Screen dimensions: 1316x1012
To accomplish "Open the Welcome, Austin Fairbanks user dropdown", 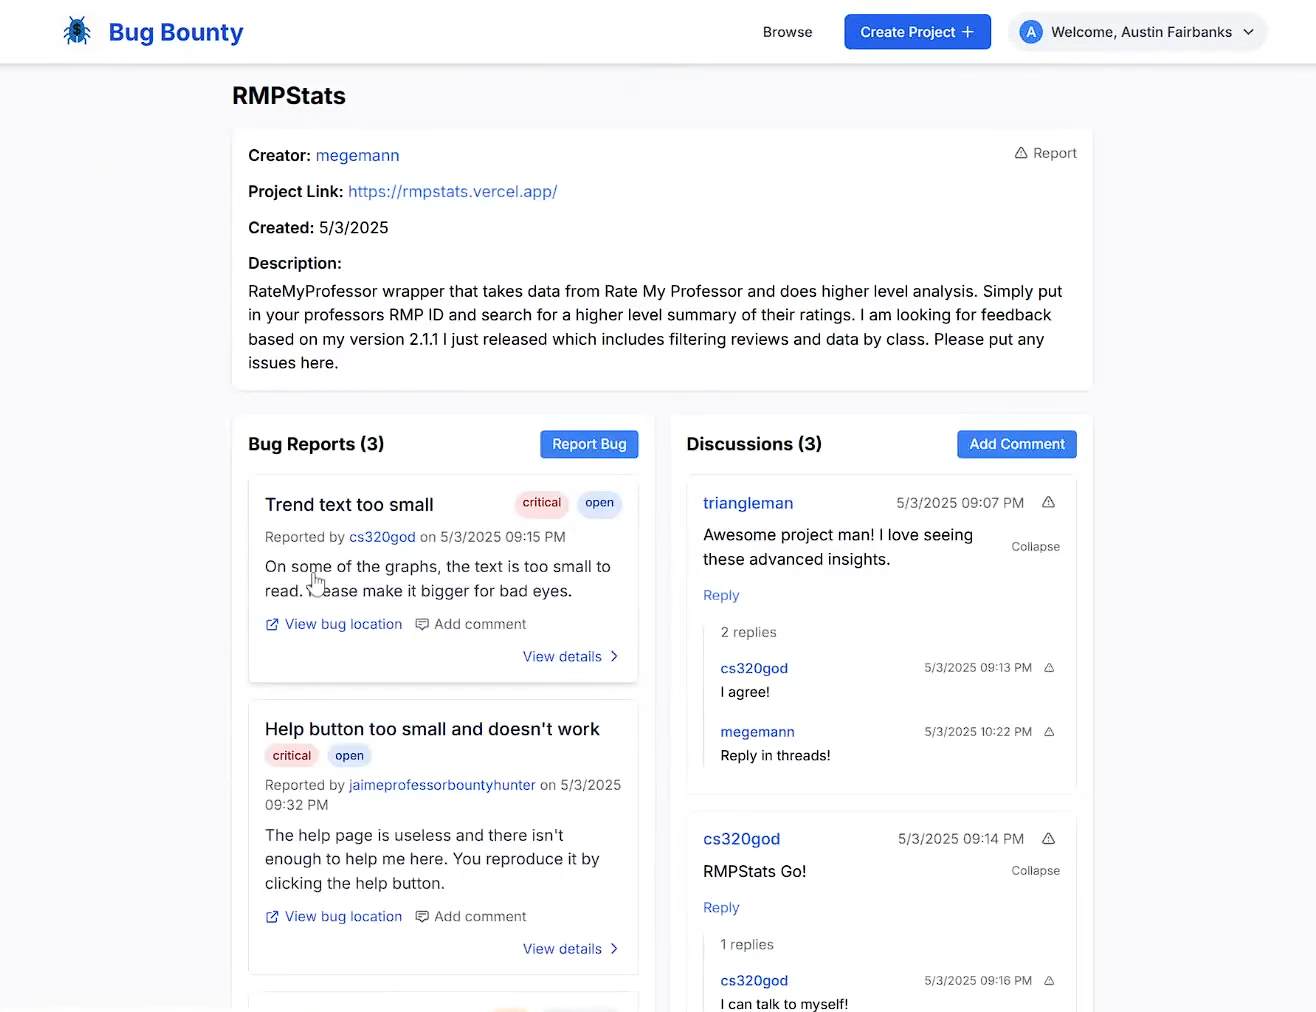I will pyautogui.click(x=1138, y=32).
